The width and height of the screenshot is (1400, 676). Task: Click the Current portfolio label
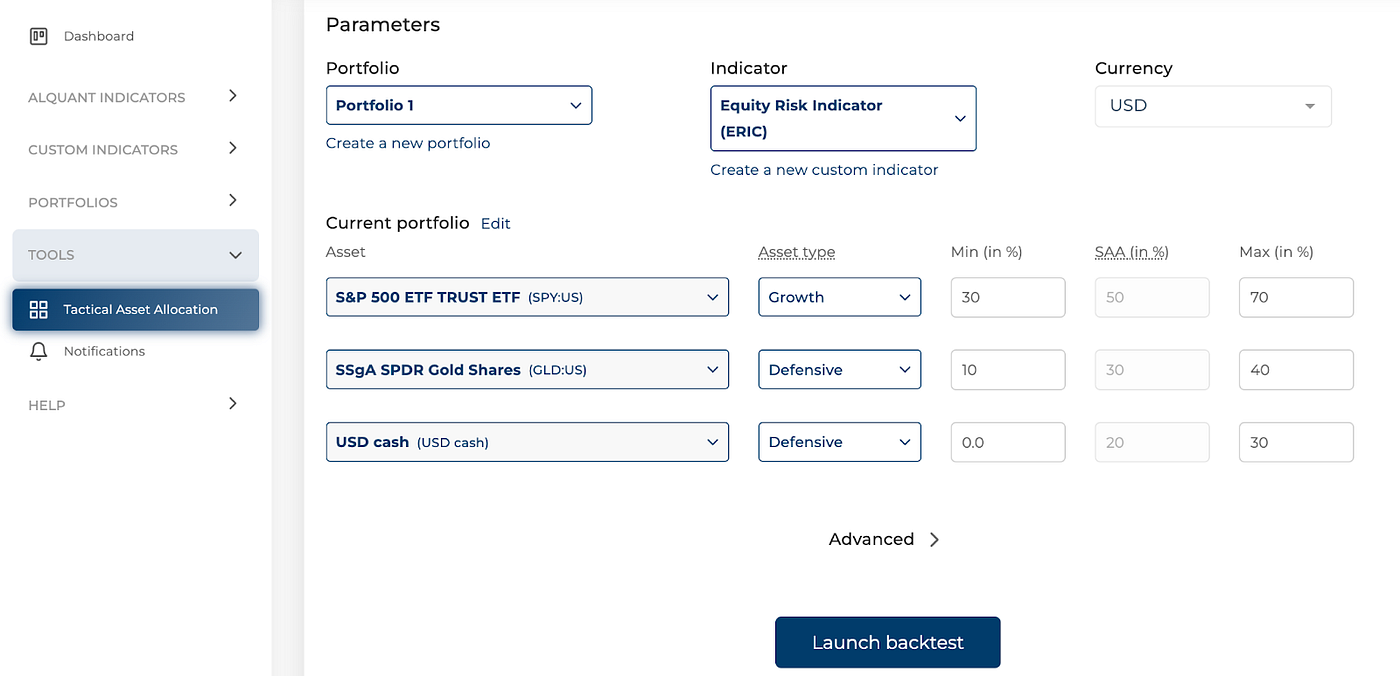(397, 223)
